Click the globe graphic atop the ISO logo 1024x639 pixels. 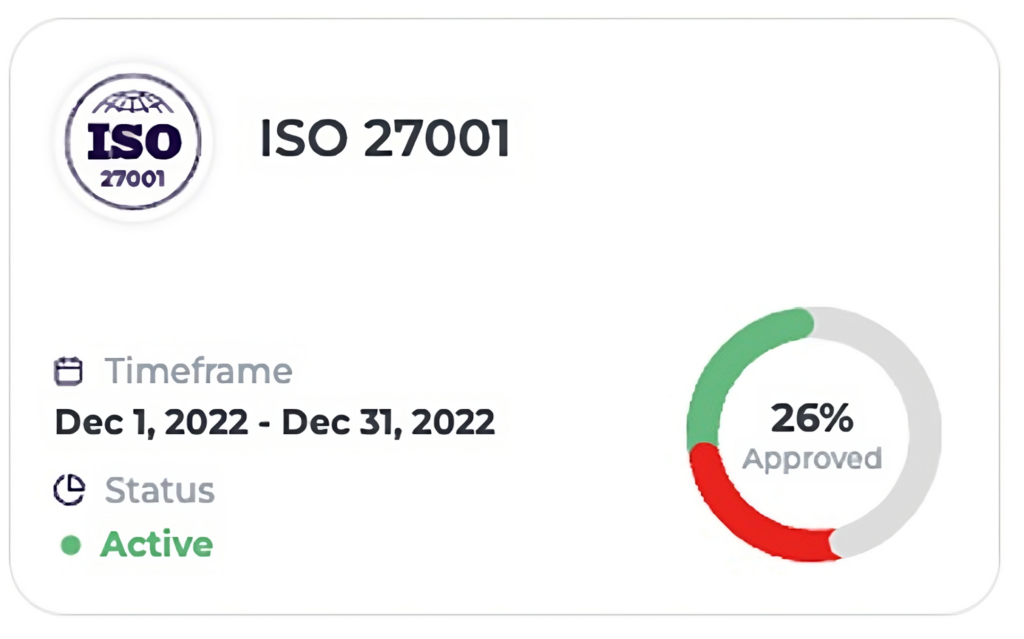[x=133, y=103]
